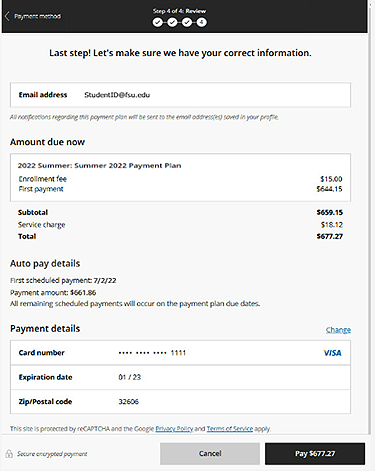Click the secure payment lock icon
The height and width of the screenshot is (471, 375).
tap(9, 453)
